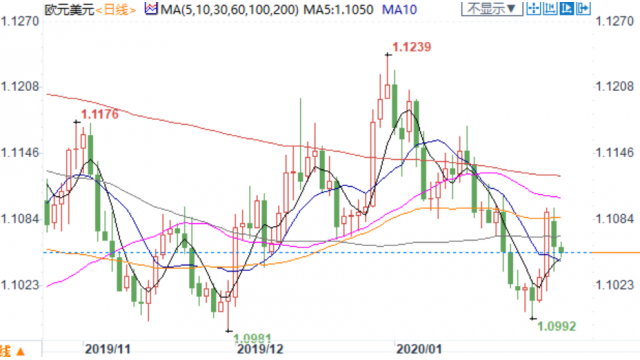Viewport: 640px width, 360px height.
Task: Change the 日线 period selector
Action: click(x=116, y=9)
